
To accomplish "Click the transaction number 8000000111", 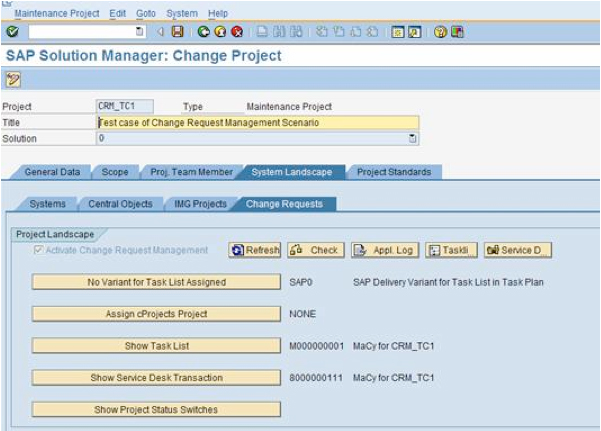I will [316, 378].
